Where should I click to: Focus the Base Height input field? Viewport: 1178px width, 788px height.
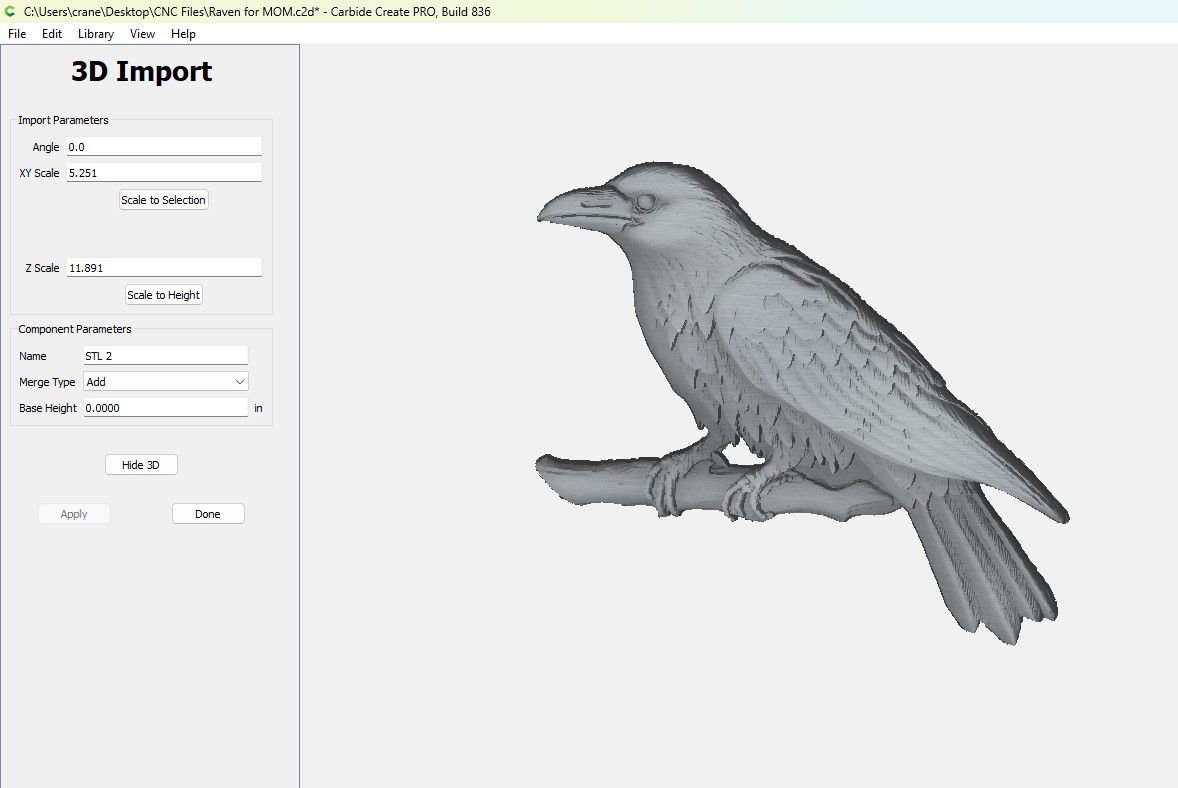[x=165, y=408]
